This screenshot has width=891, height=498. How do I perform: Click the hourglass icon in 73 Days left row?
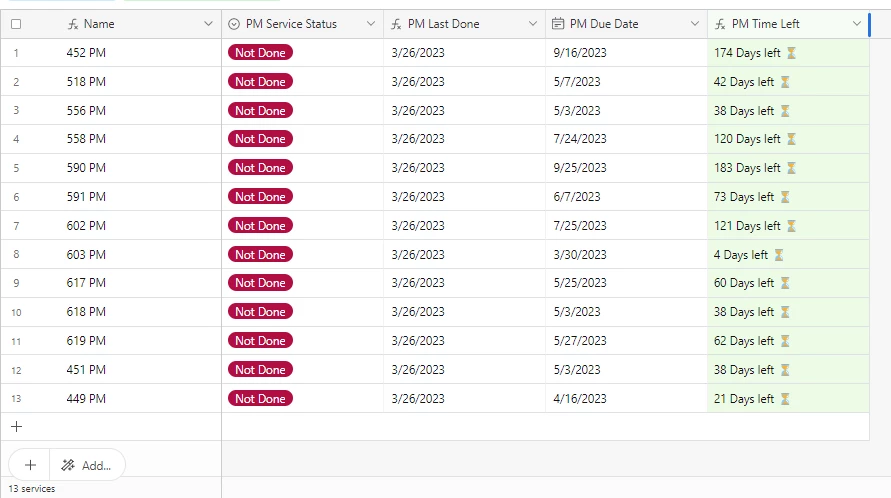[785, 197]
